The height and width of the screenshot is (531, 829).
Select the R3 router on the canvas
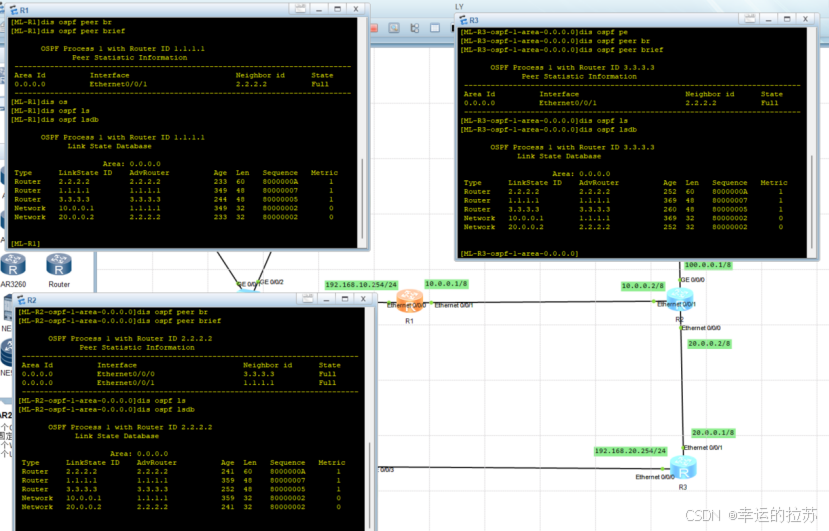click(683, 468)
